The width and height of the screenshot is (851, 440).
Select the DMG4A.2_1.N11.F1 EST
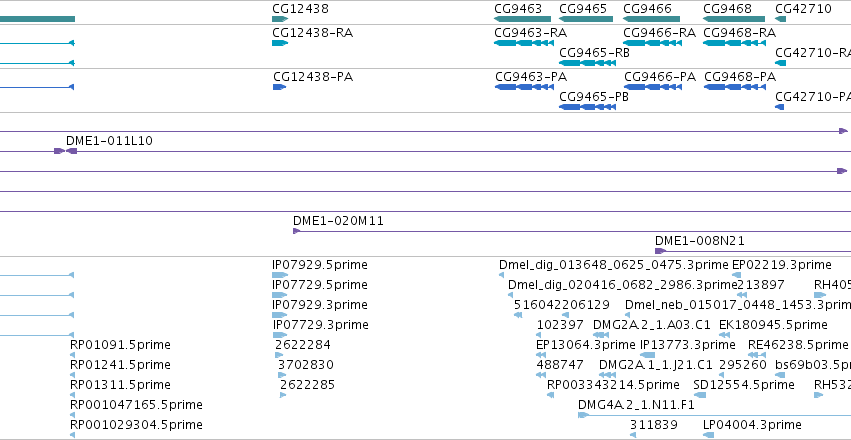click(x=583, y=415)
